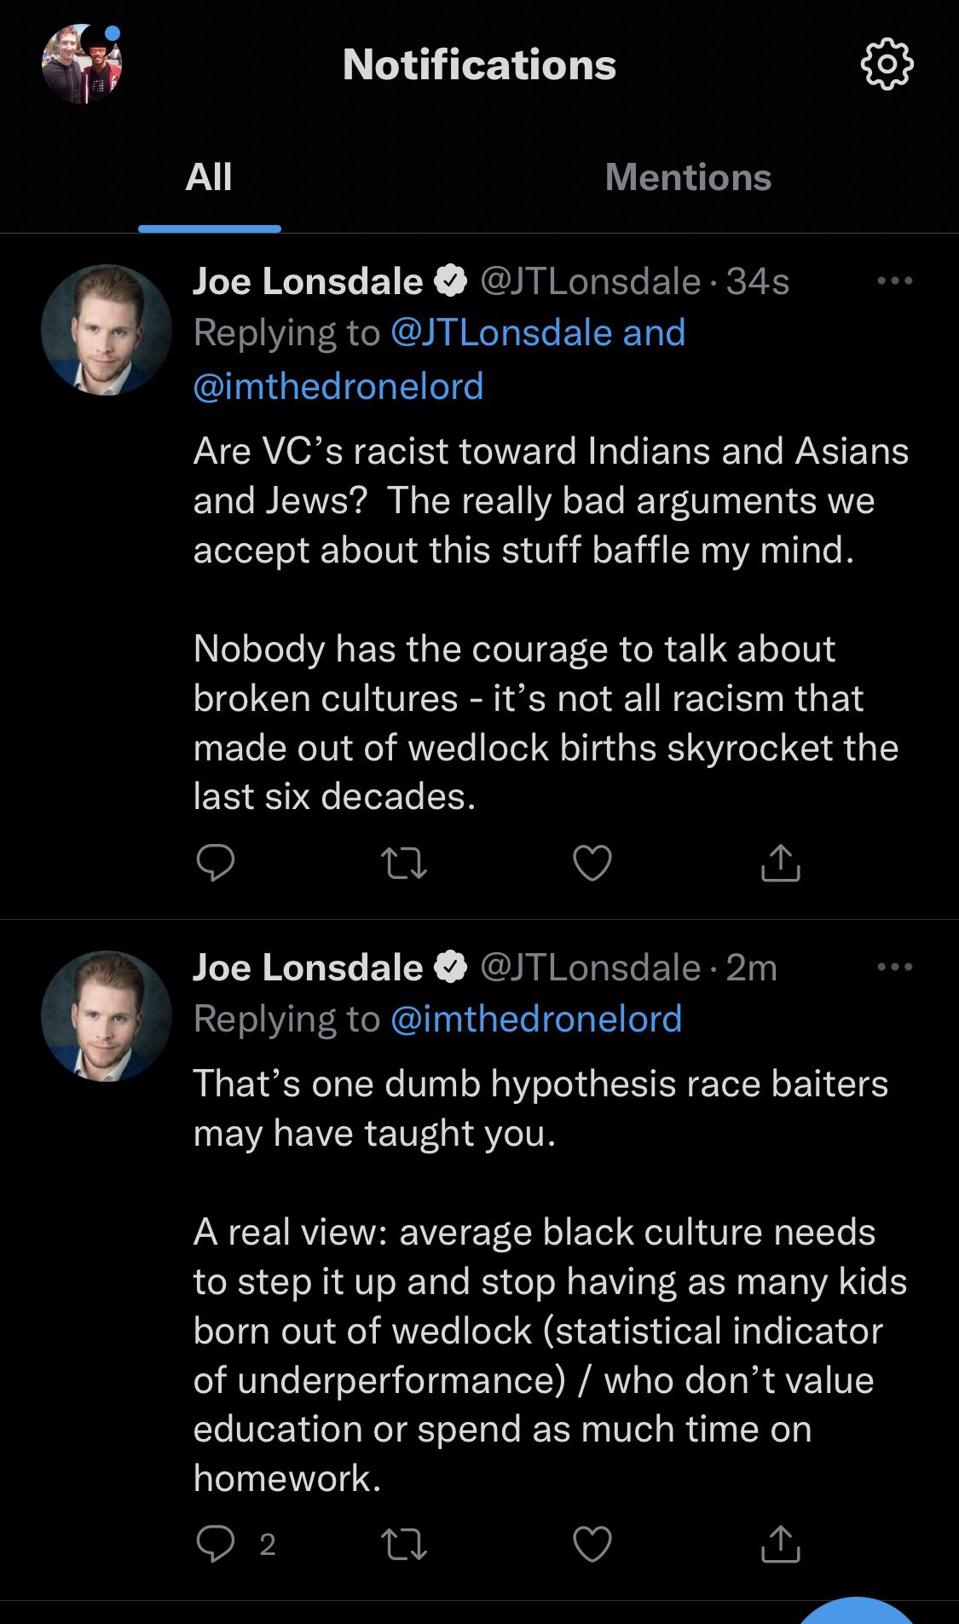Like the 'dumb hypothesis' tweet
Screen dimensions: 959x1624
[x=592, y=1543]
